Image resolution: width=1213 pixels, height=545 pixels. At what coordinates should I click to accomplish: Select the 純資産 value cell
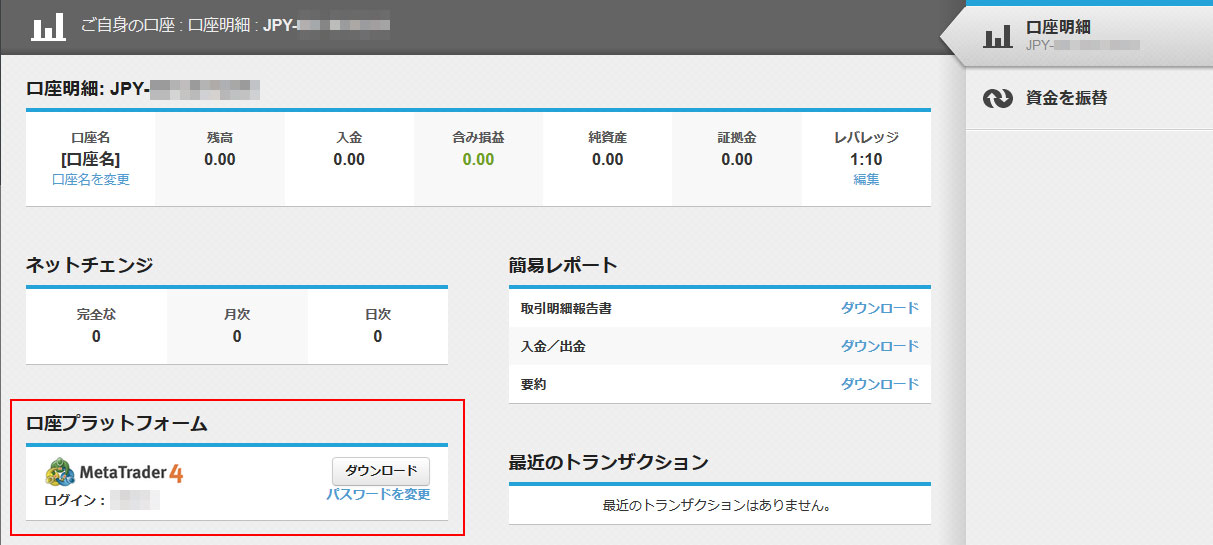pos(607,159)
